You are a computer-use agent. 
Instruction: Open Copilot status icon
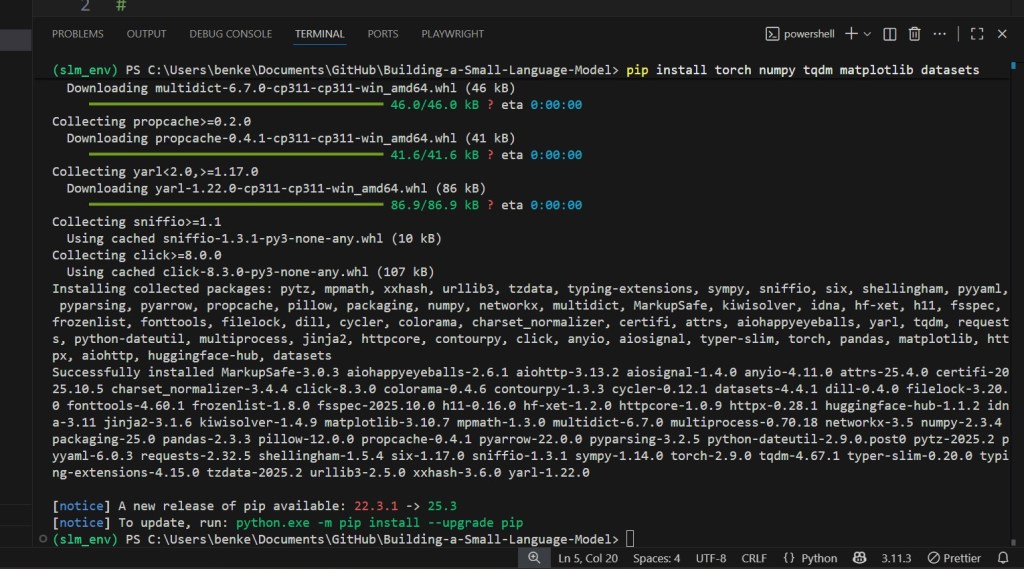(x=859, y=558)
